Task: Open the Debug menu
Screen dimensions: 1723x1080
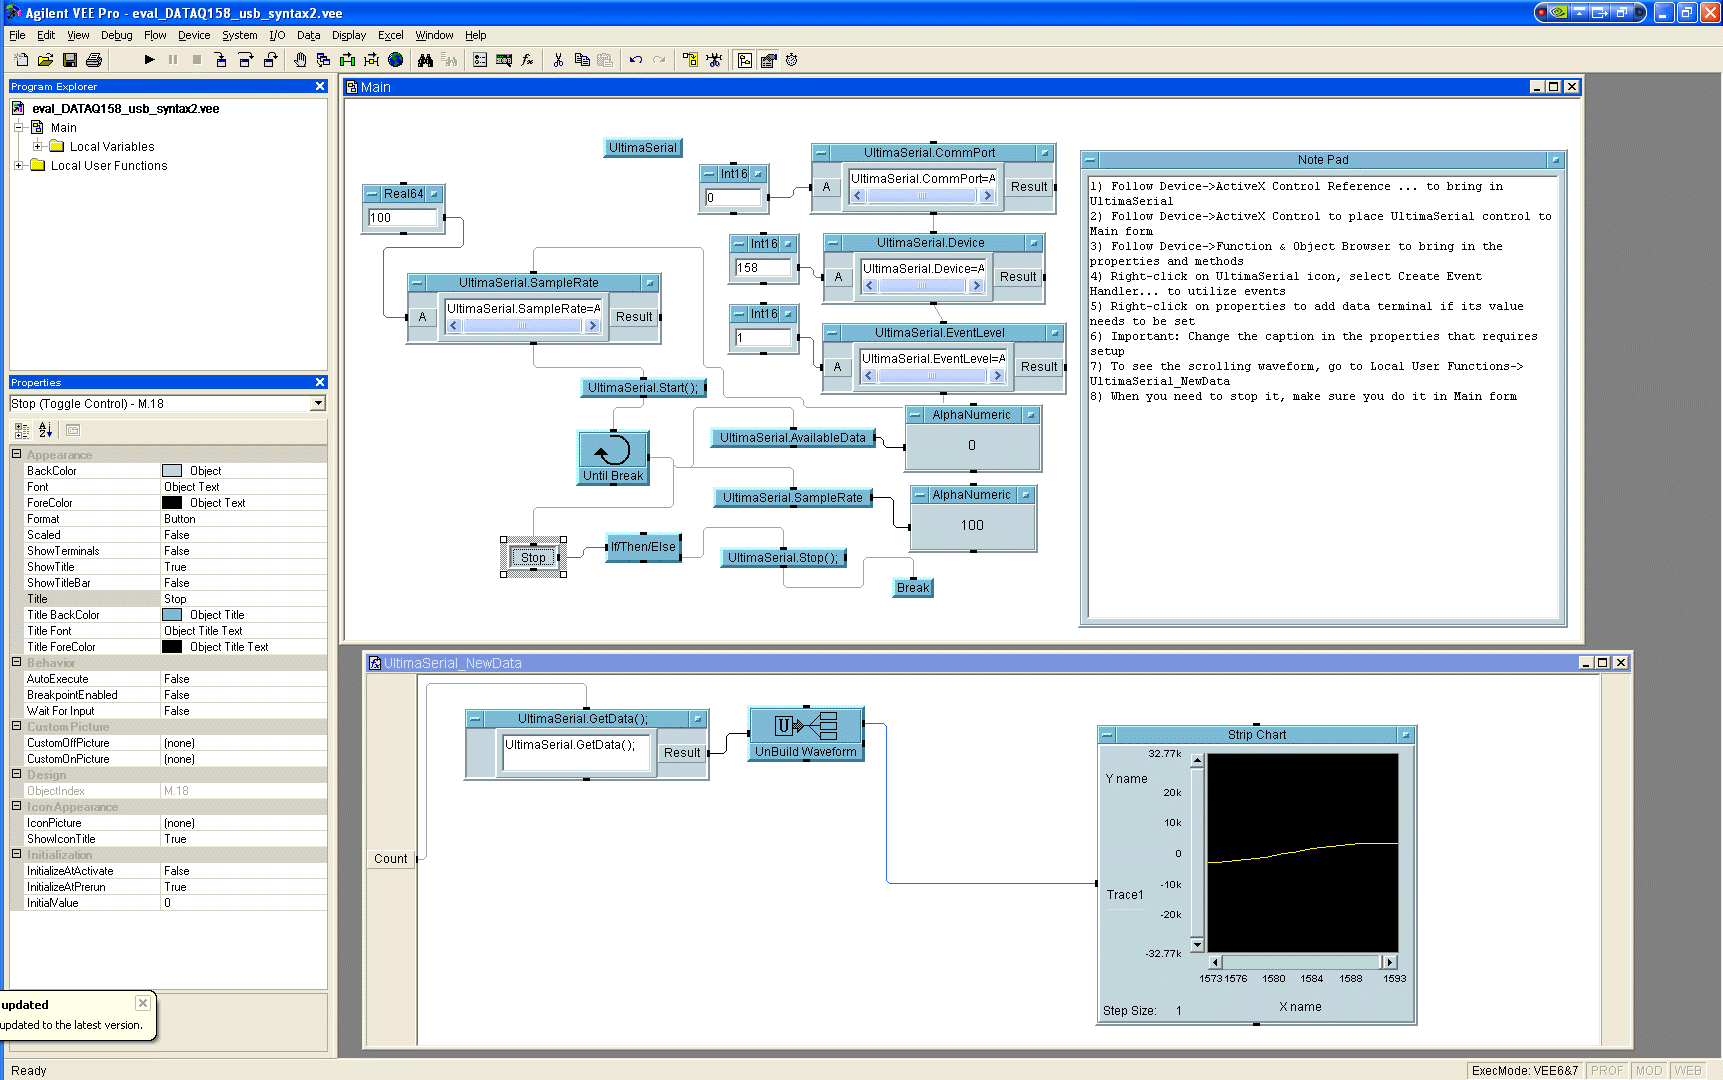Action: tap(116, 35)
